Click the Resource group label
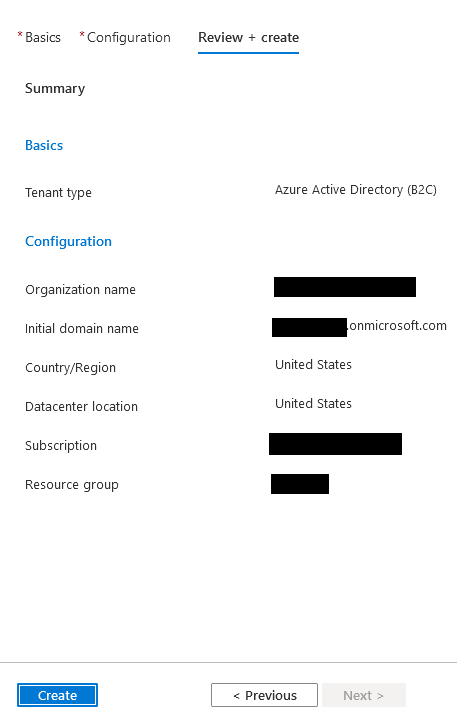 72,485
